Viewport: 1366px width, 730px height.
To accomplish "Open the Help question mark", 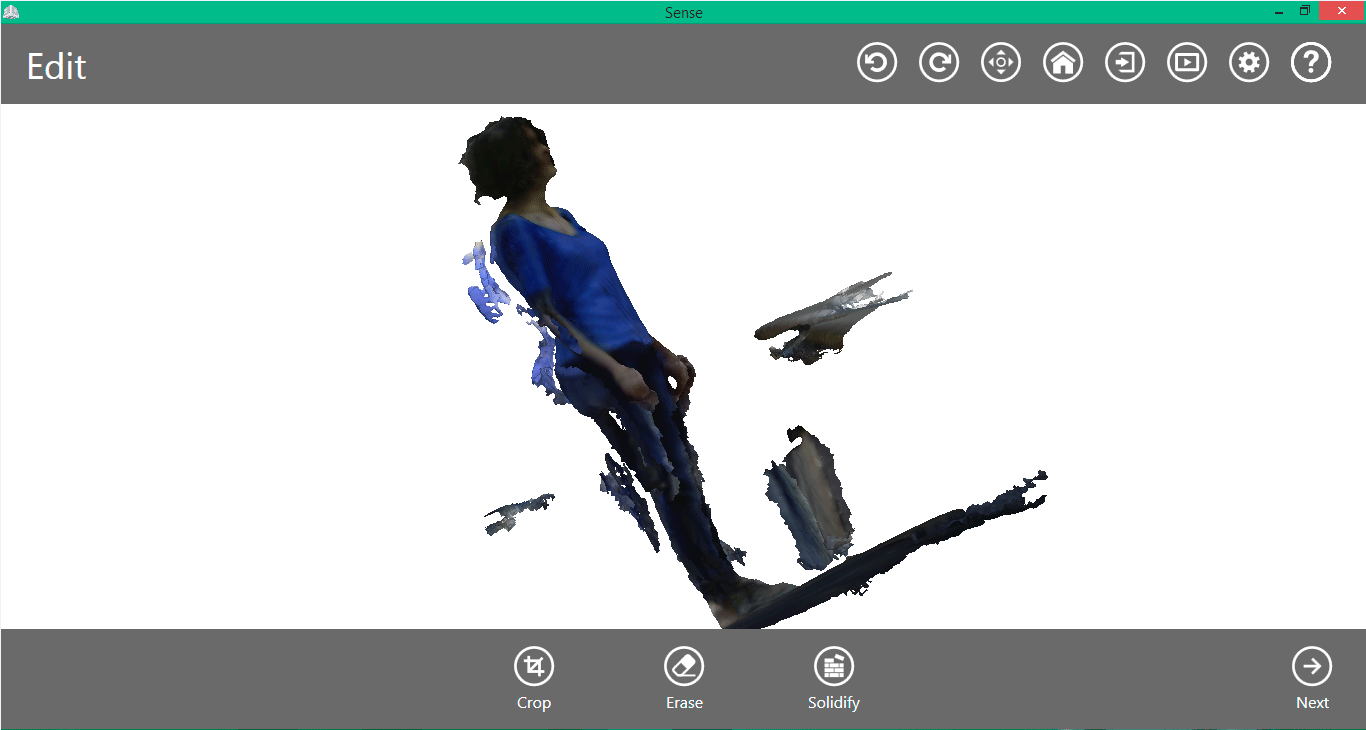I will click(x=1311, y=63).
